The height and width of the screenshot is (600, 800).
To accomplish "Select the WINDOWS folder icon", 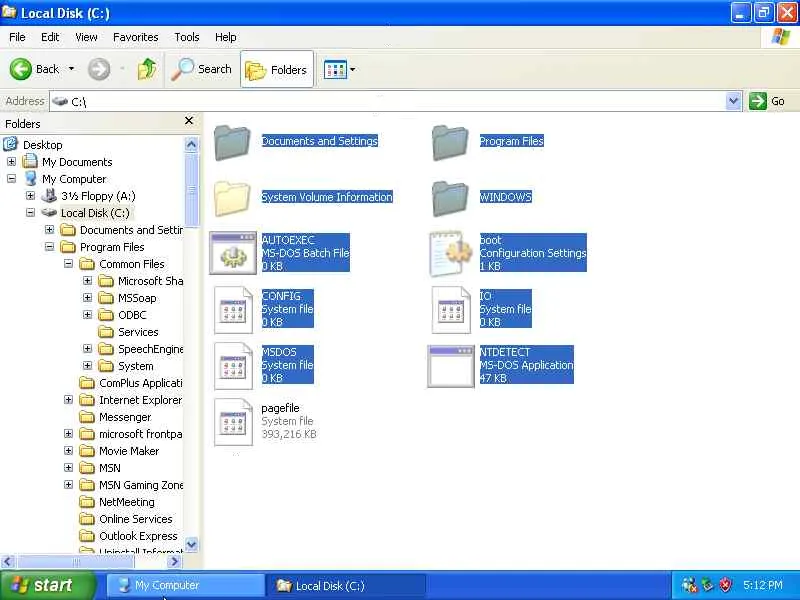I will pyautogui.click(x=450, y=198).
